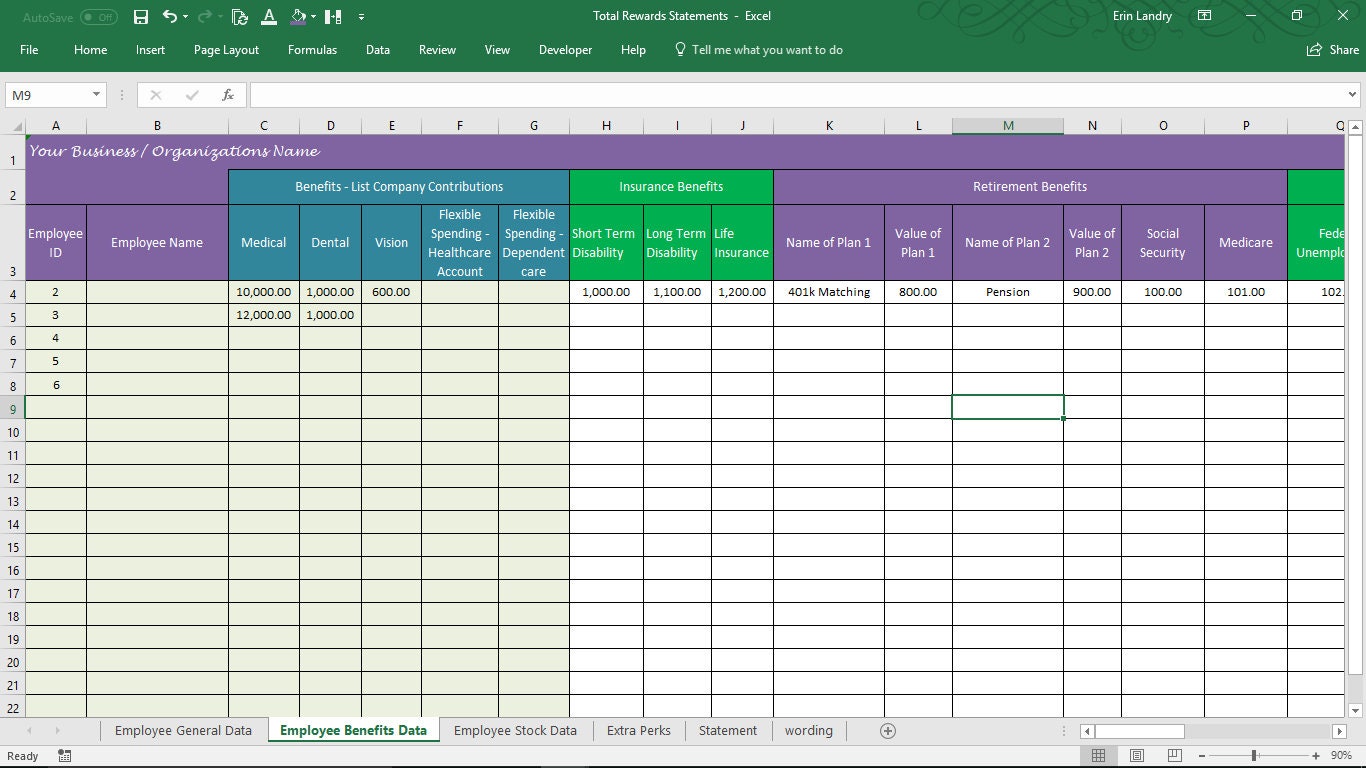Viewport: 1366px width, 768px height.
Task: Select the cell containing 401k Matching
Action: point(829,292)
